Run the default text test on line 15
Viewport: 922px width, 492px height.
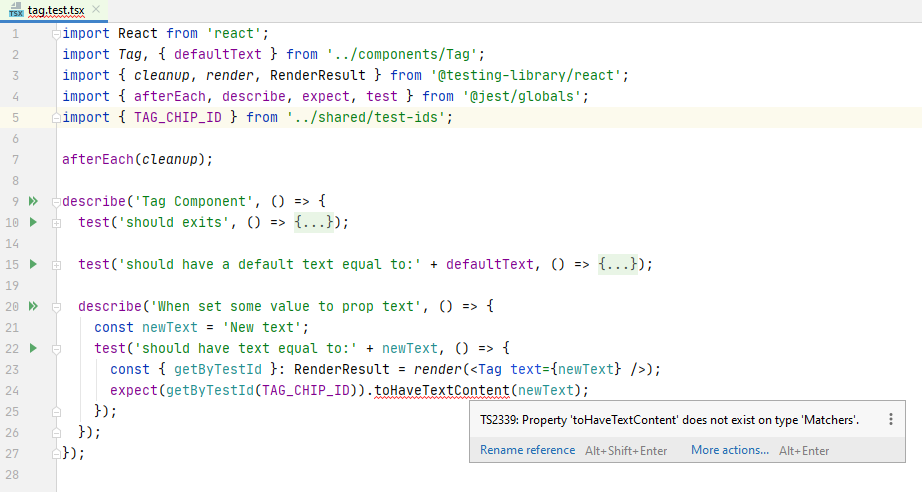point(34,265)
